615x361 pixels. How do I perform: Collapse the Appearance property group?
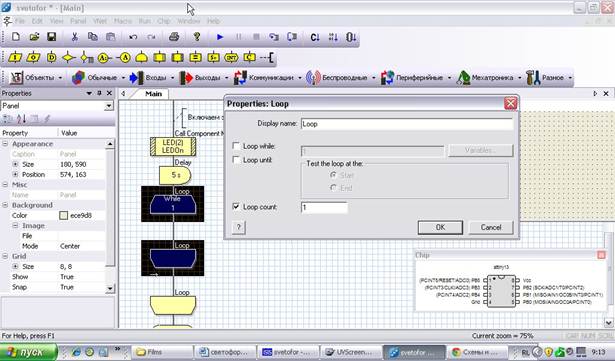pyautogui.click(x=5, y=144)
